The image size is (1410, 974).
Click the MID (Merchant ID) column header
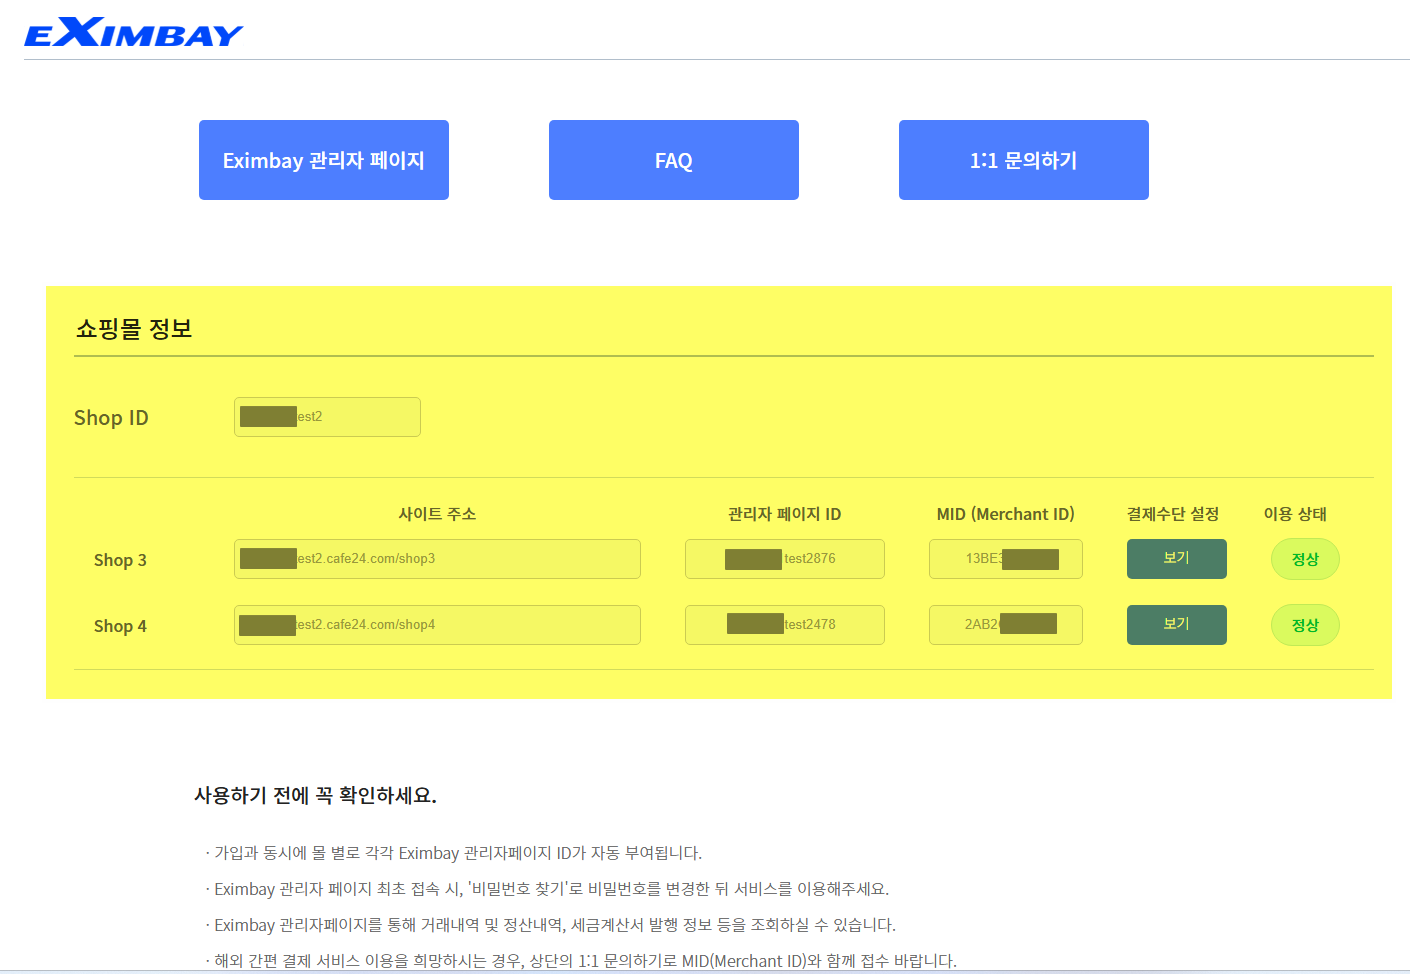pyautogui.click(x=1006, y=514)
